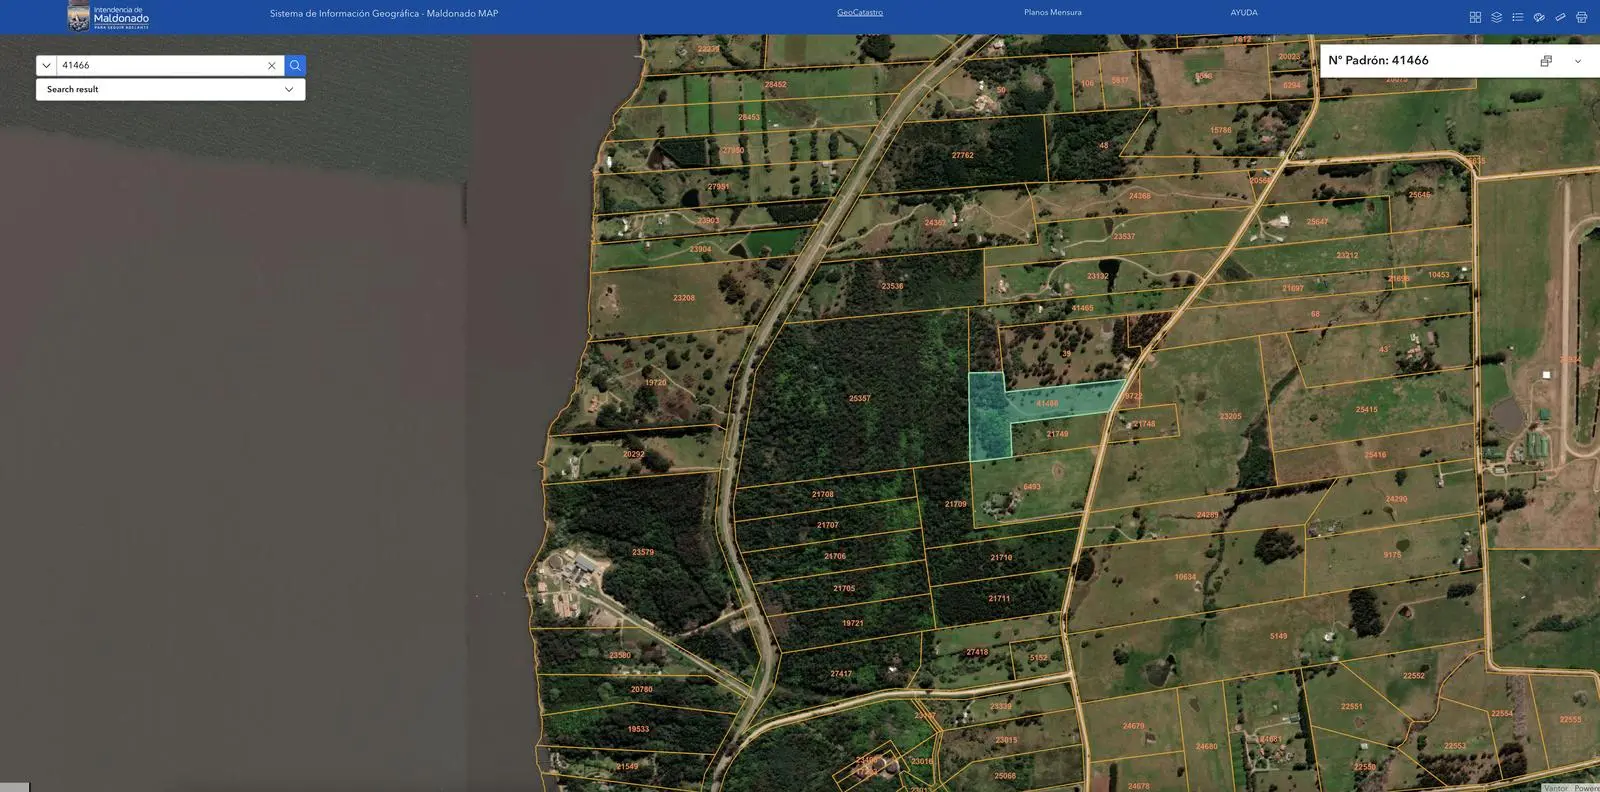Click the AYUDA help link
This screenshot has height=792, width=1600.
click(1244, 13)
